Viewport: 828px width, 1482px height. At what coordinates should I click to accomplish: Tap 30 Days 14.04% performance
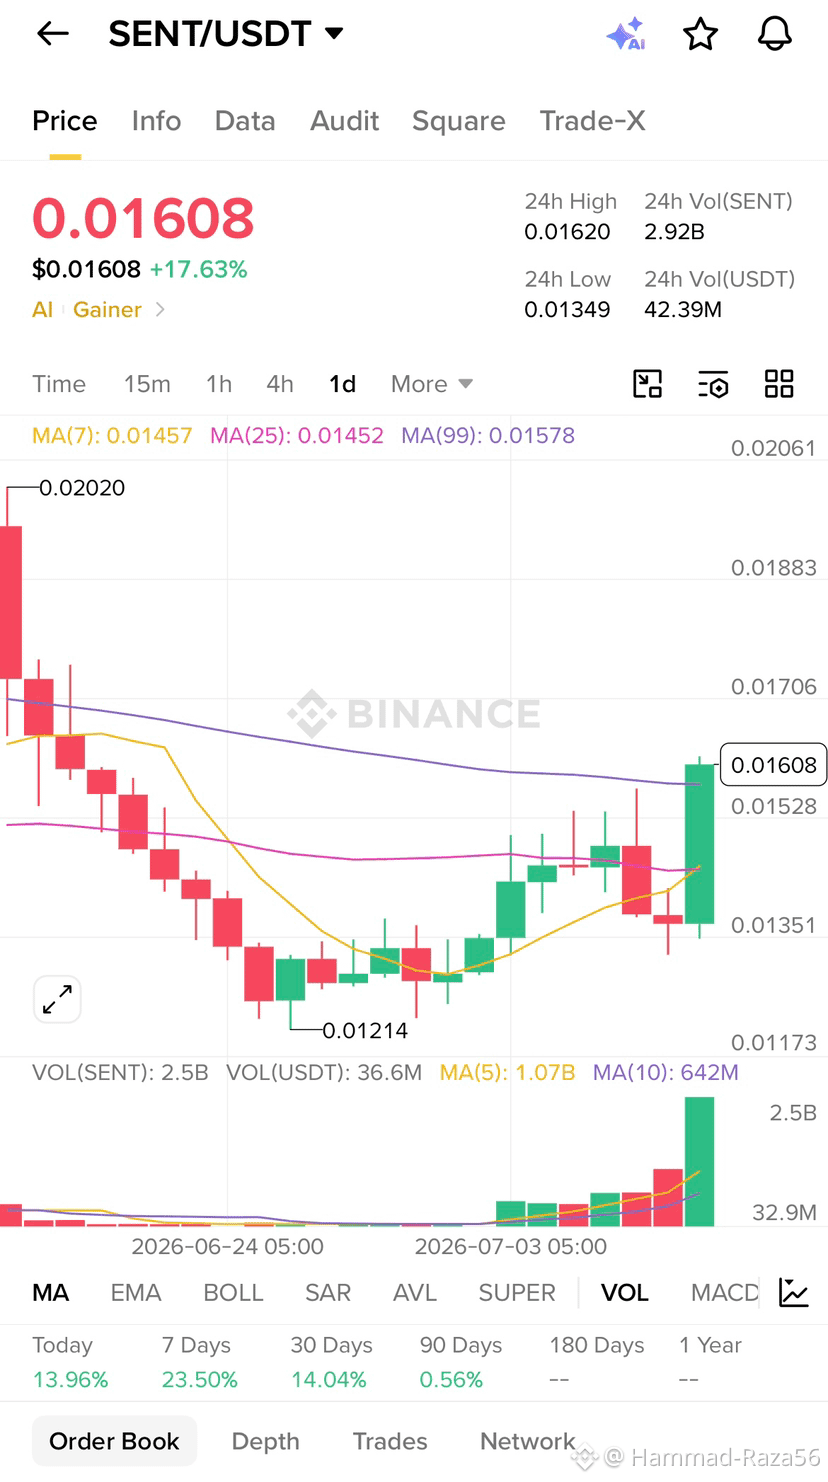[330, 1362]
